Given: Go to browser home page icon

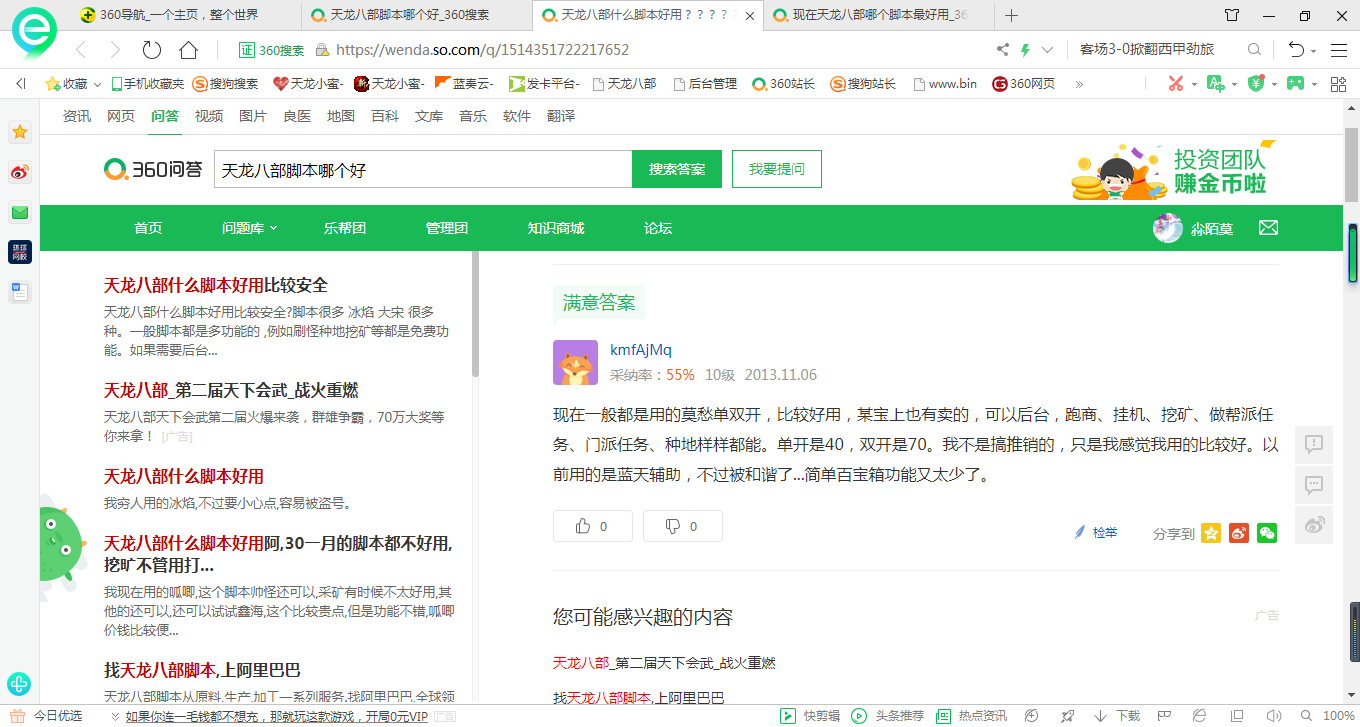Looking at the screenshot, I should 188,50.
